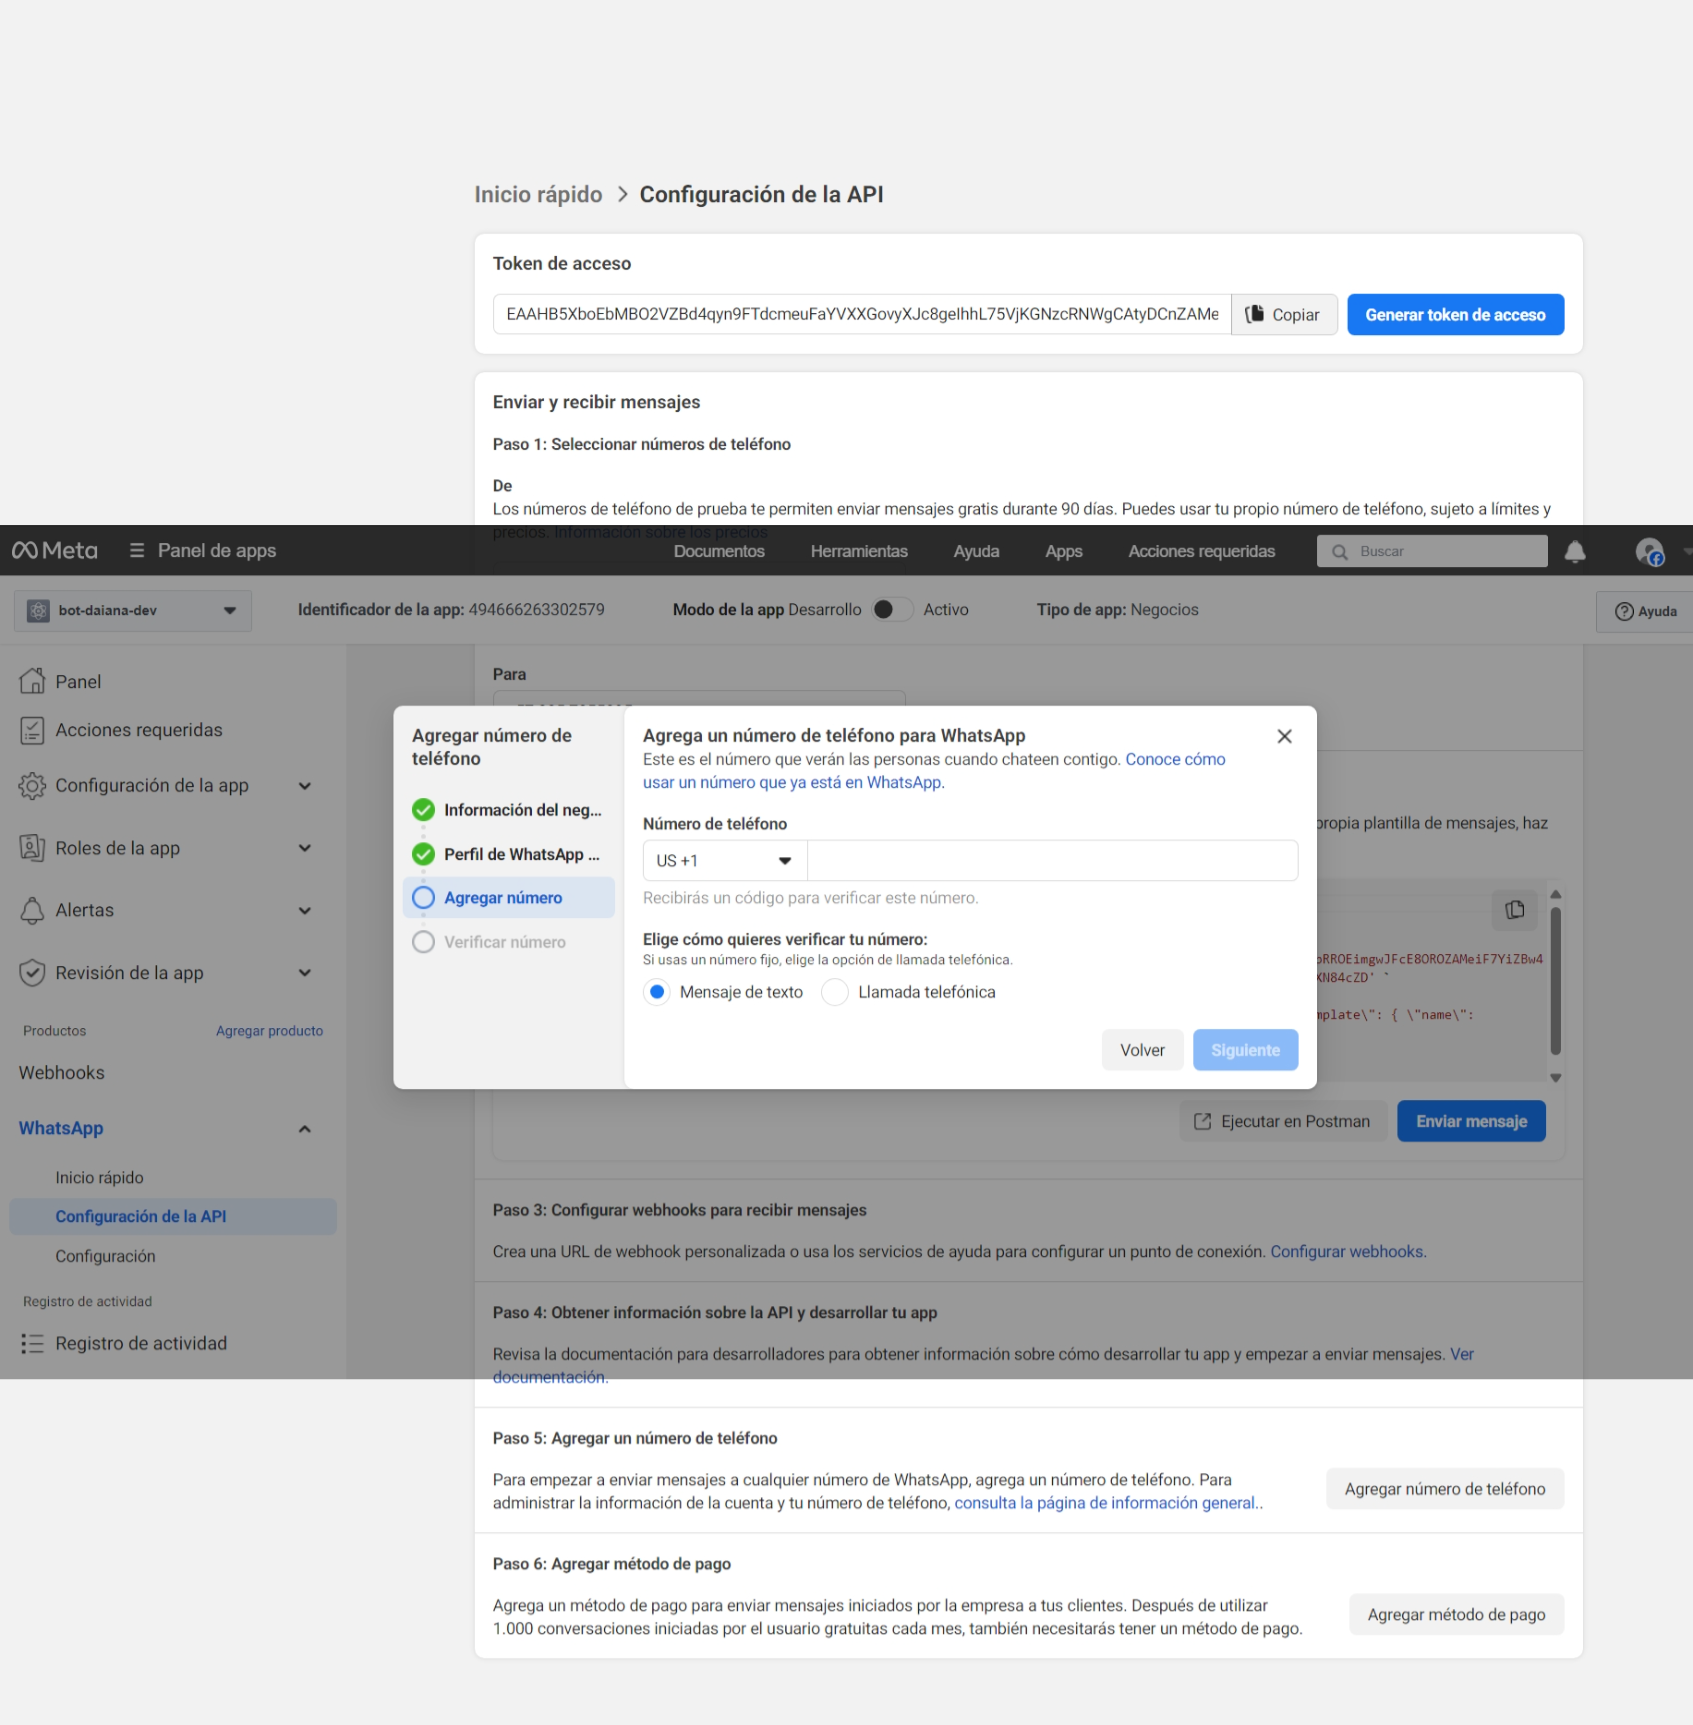This screenshot has width=1693, height=1725.
Task: Click the Configuración de la app gear icon
Action: click(x=32, y=786)
